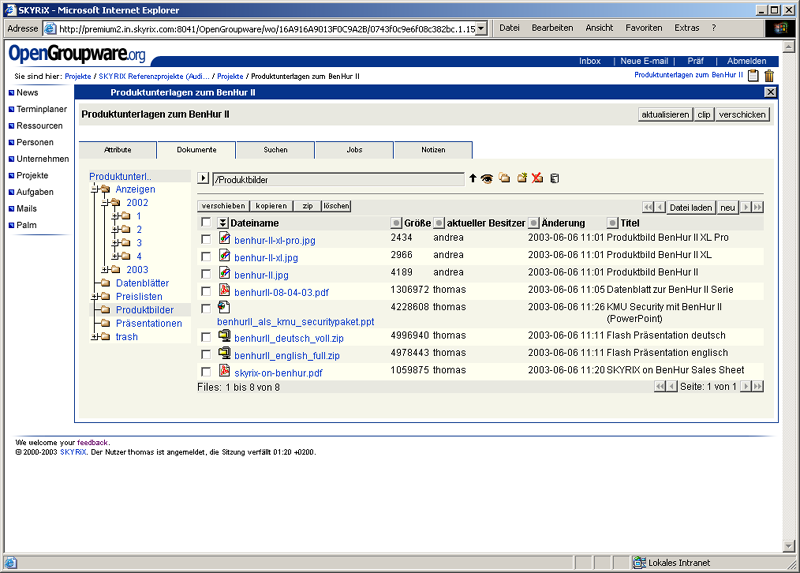
Task: Expand the trash folder tree node
Action: coord(94,337)
